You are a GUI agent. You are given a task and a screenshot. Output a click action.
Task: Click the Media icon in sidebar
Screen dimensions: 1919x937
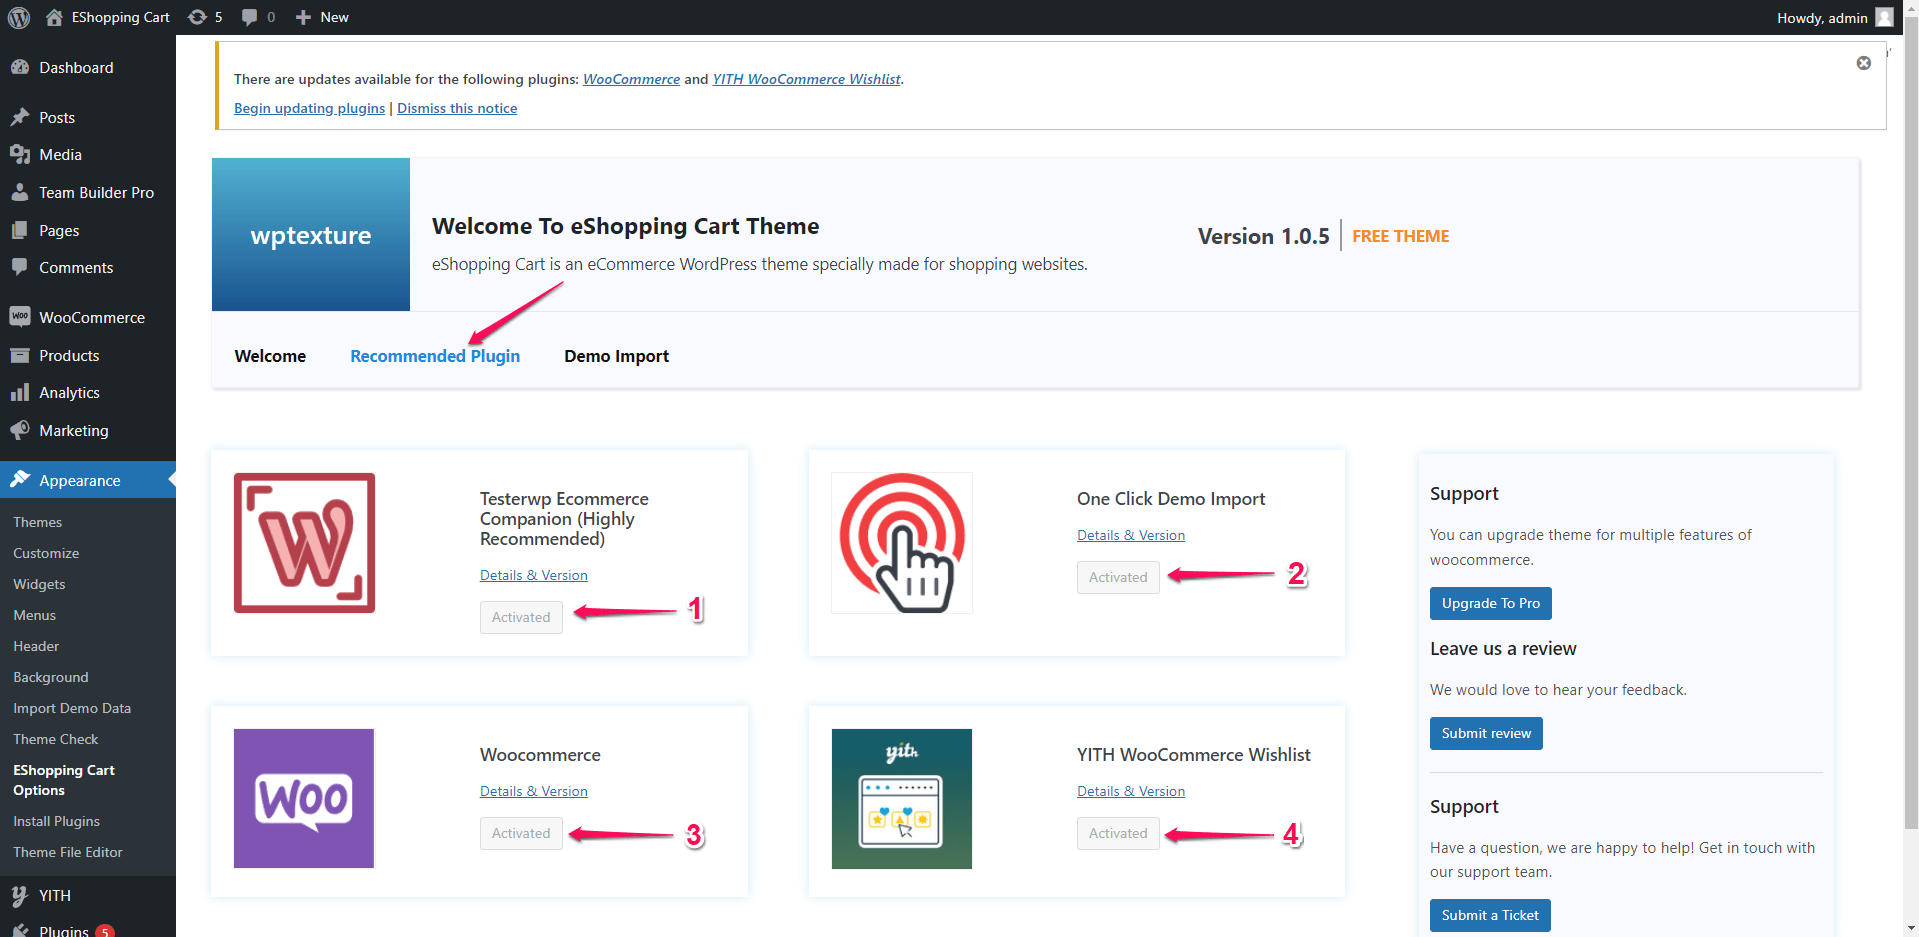pos(19,154)
